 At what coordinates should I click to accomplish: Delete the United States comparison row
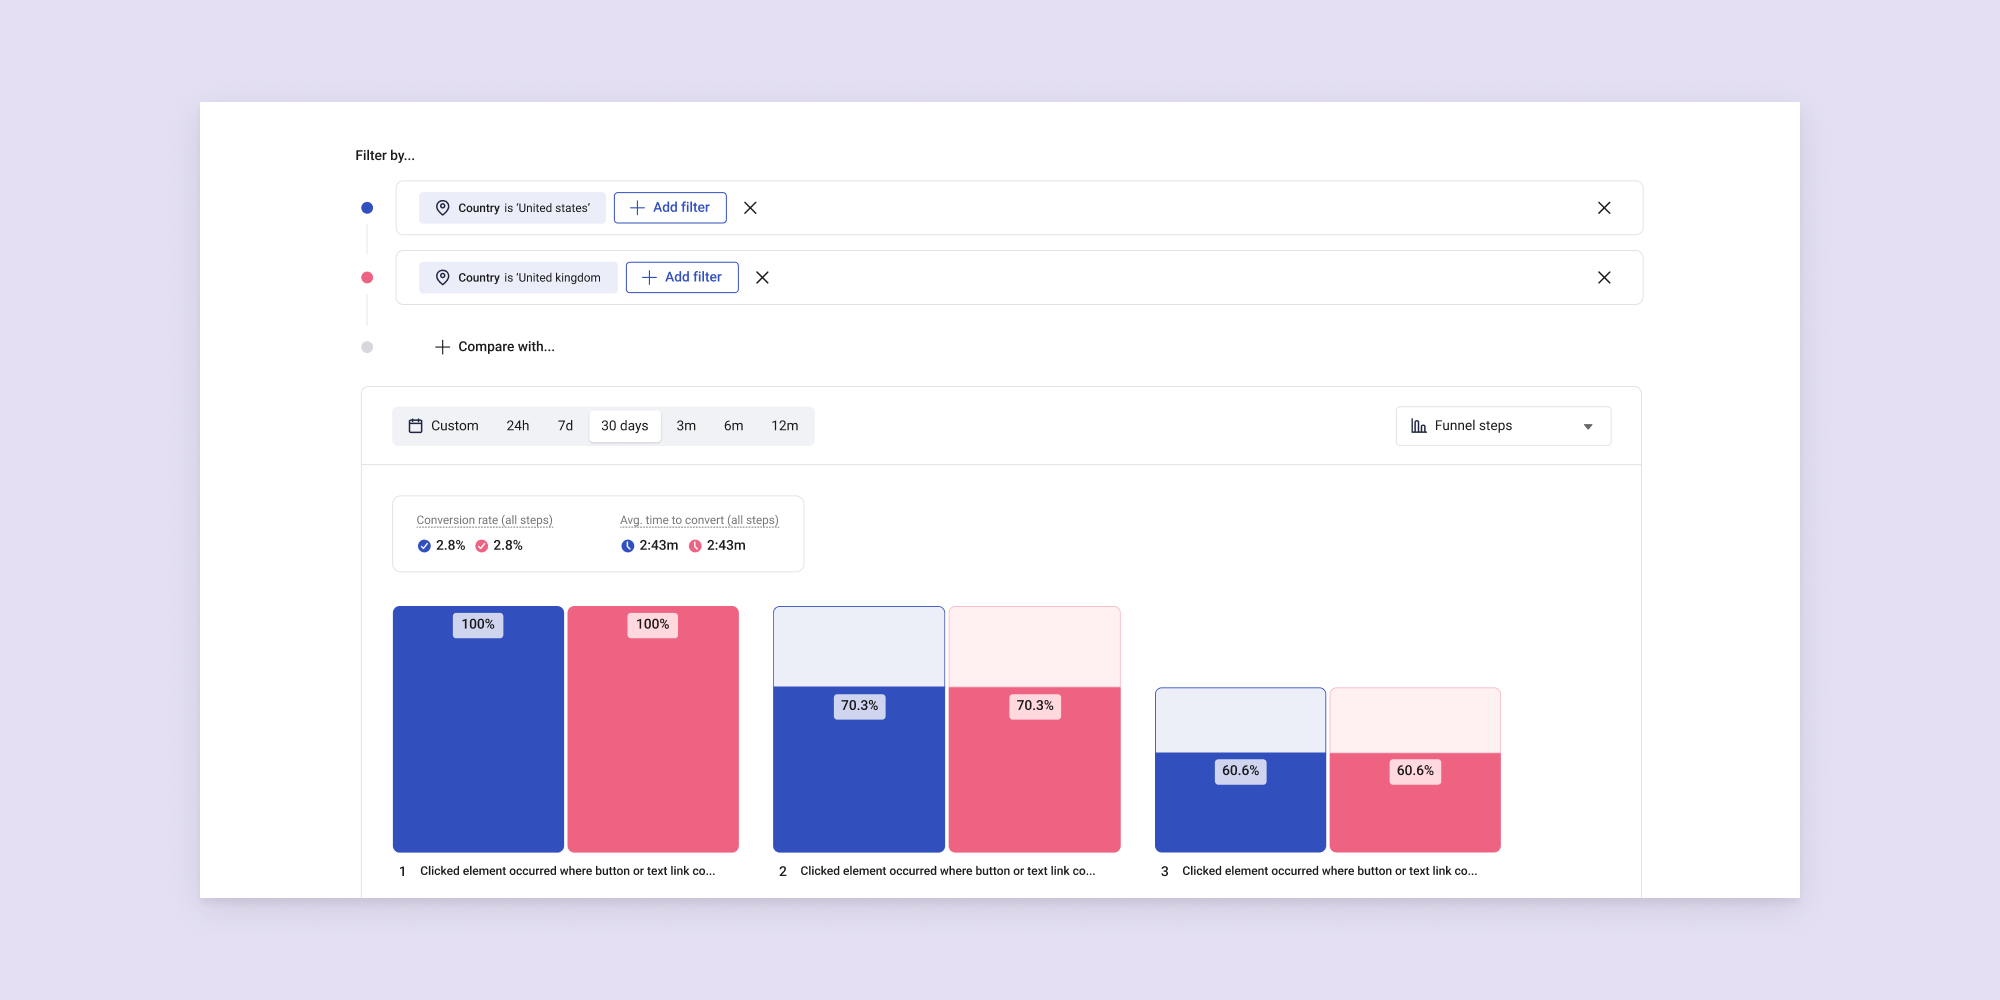[1604, 208]
